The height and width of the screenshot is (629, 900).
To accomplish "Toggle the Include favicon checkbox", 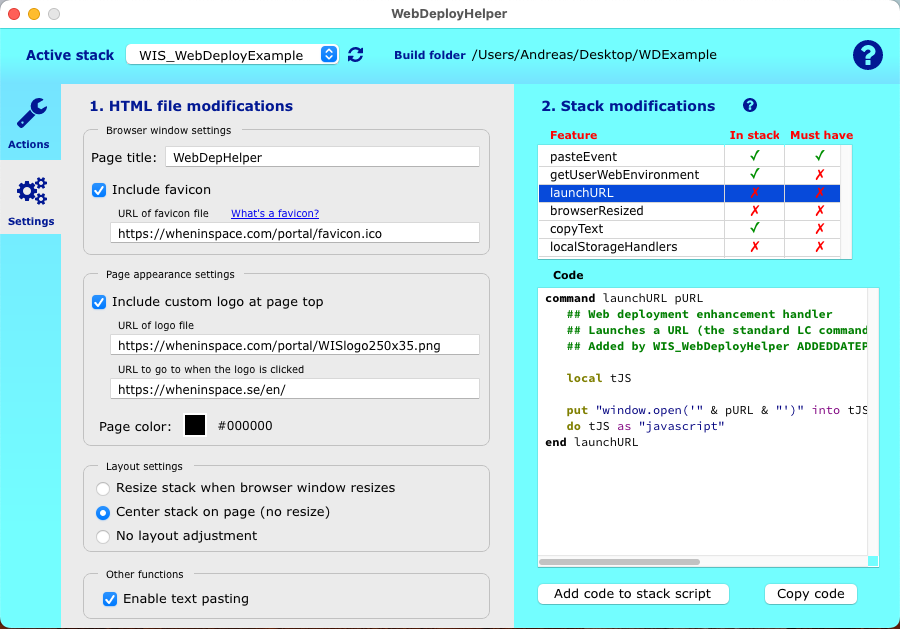I will click(x=99, y=190).
